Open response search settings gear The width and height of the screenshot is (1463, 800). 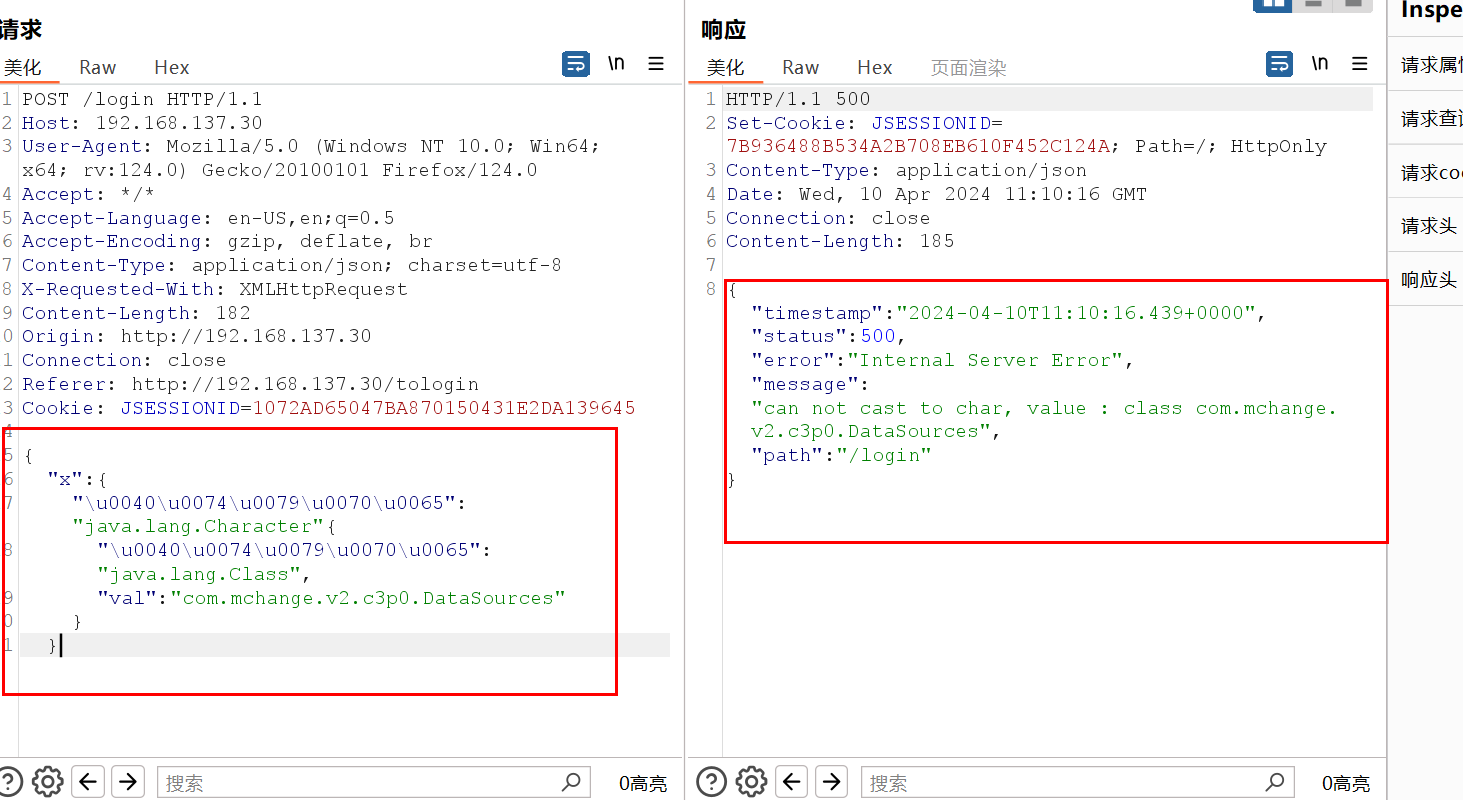pos(751,781)
